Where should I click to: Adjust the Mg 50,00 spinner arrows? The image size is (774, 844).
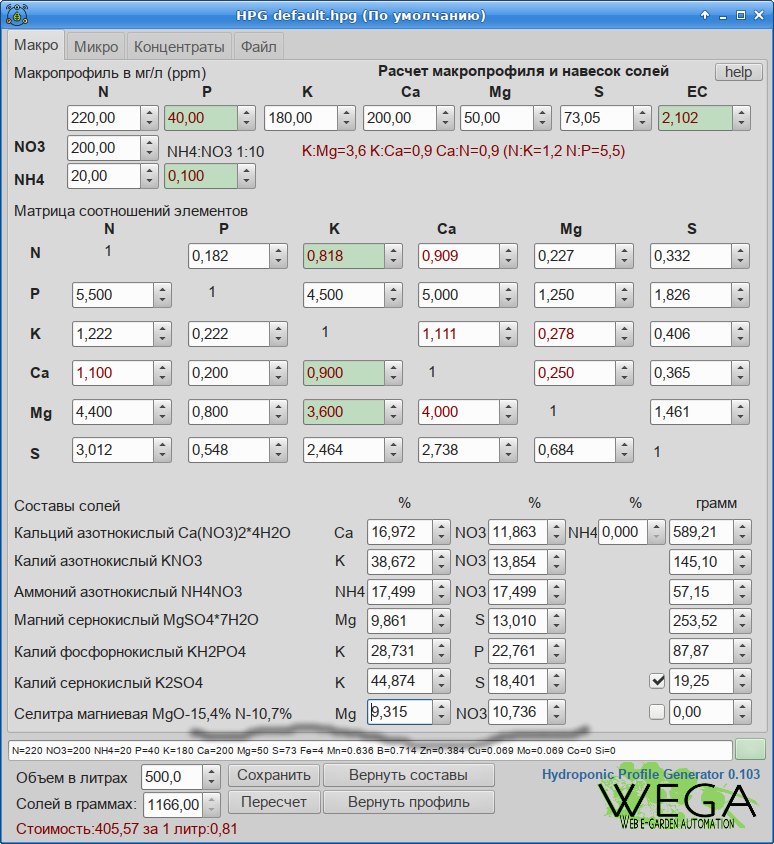pyautogui.click(x=542, y=118)
